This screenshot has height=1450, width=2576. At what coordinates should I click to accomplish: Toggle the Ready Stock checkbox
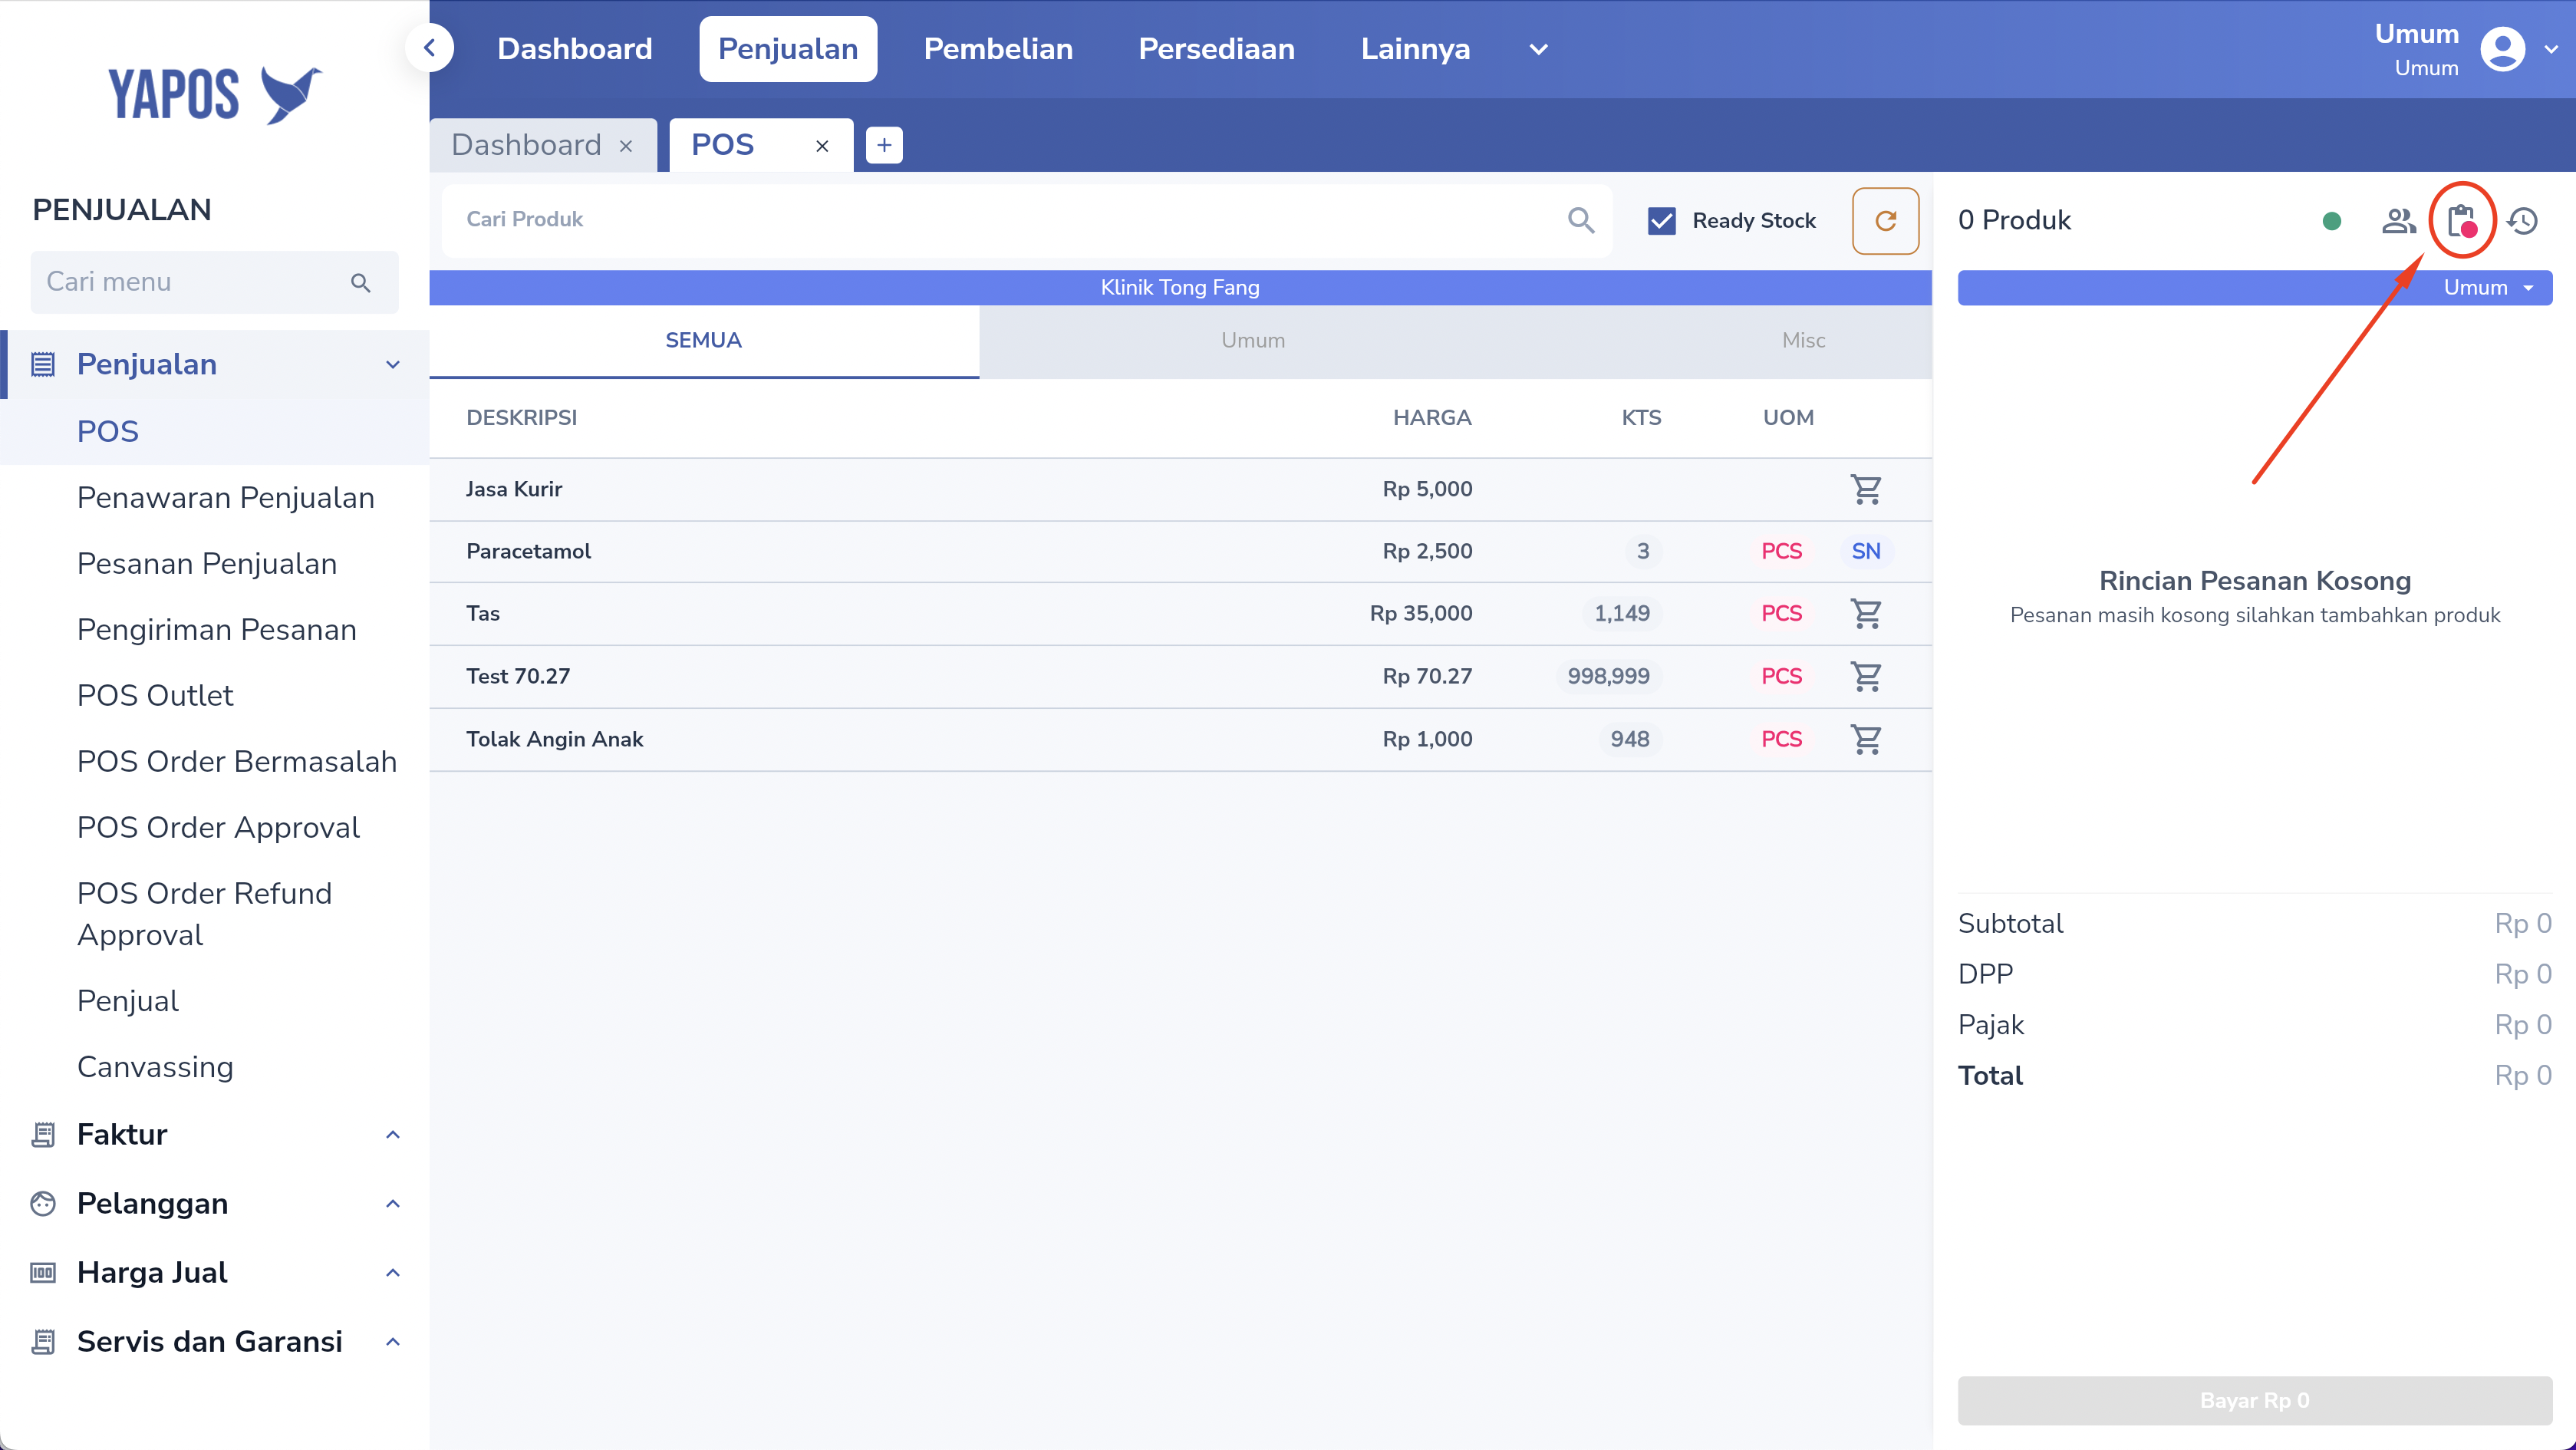[1662, 220]
